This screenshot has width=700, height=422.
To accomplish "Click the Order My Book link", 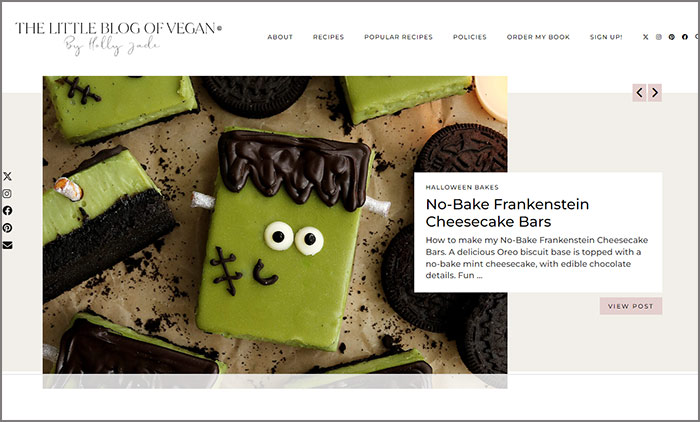I will (538, 37).
